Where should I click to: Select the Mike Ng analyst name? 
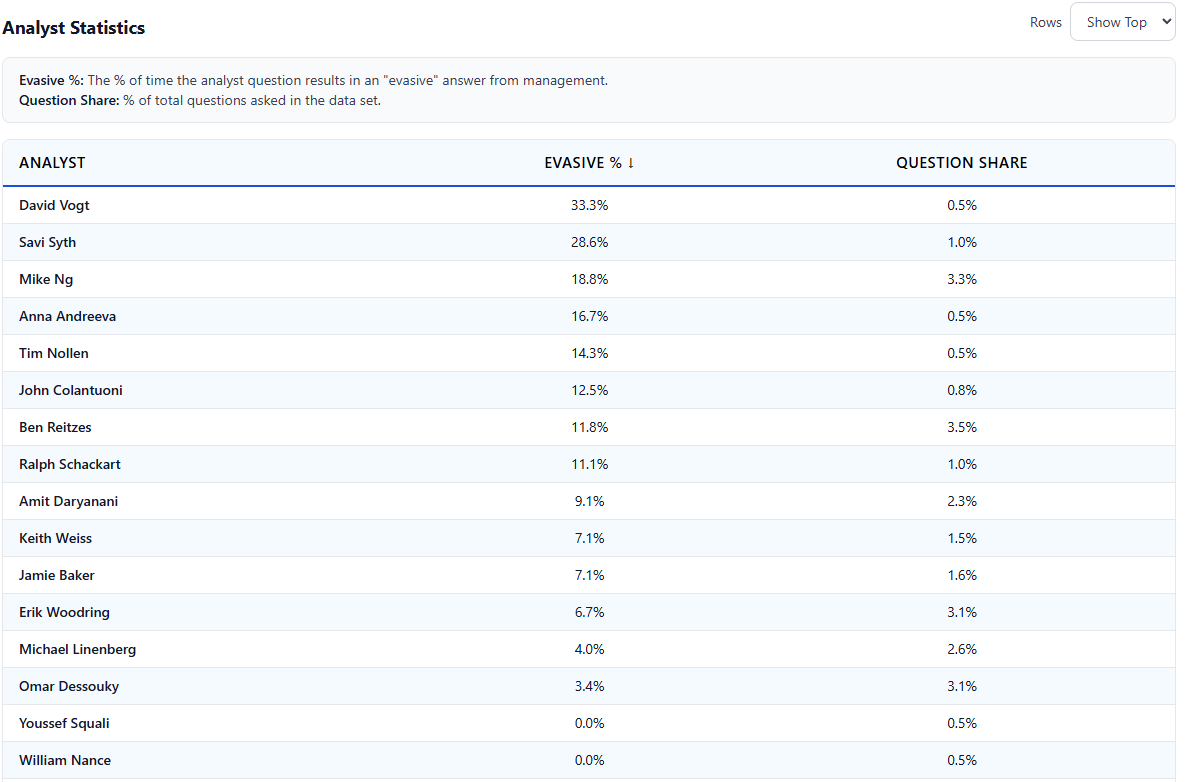pos(46,280)
